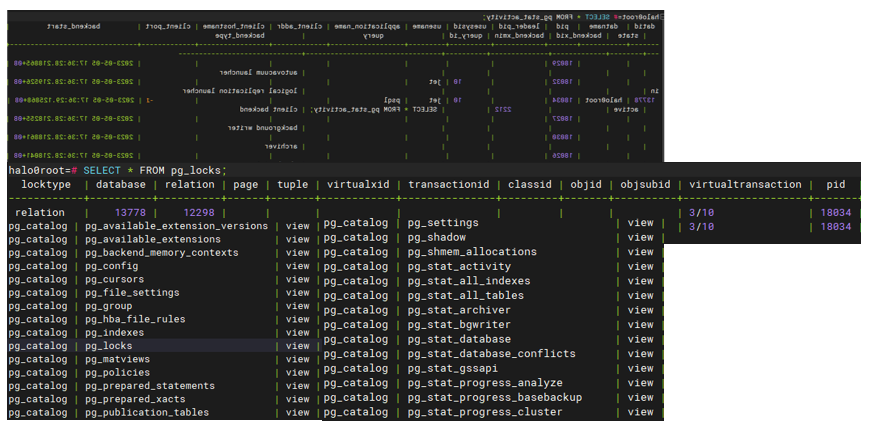Select the 'pg_prepared_statements' entry
Image resolution: width=872 pixels, height=430 pixels.
point(150,386)
